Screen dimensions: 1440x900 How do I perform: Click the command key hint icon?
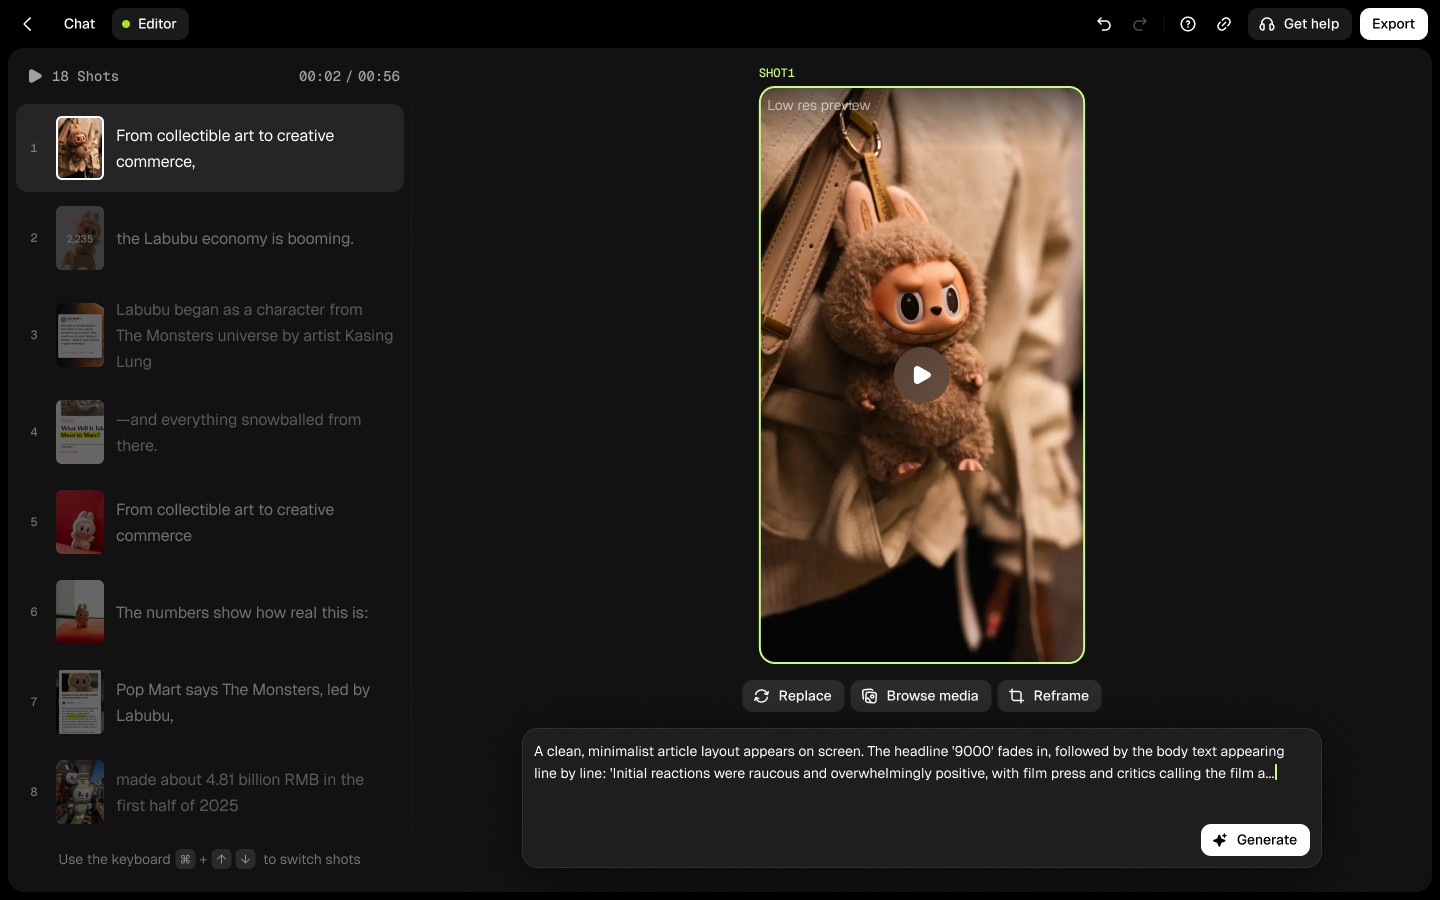pyautogui.click(x=185, y=859)
